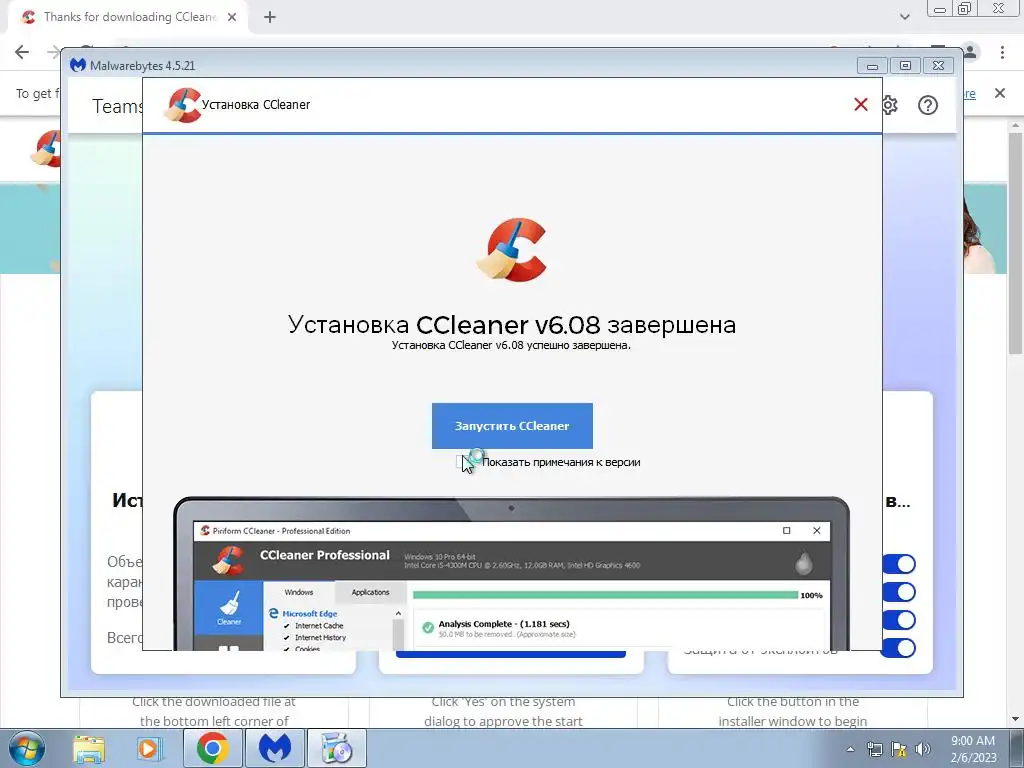Minimize the Chrome window
Screen dimensions: 1024x768
coord(940,8)
